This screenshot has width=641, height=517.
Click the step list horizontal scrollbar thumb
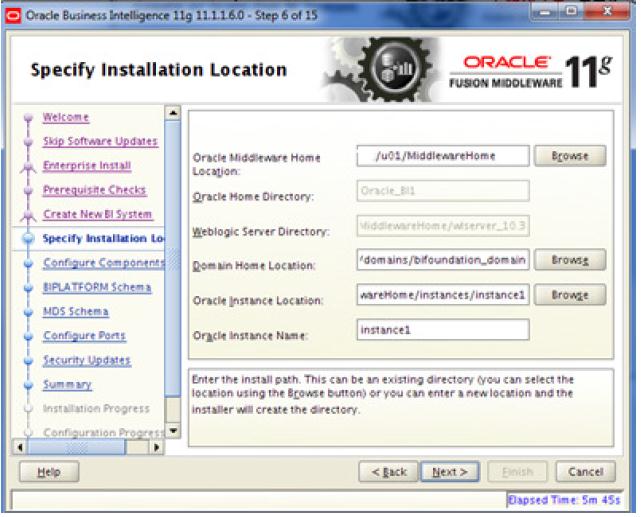pos(76,447)
